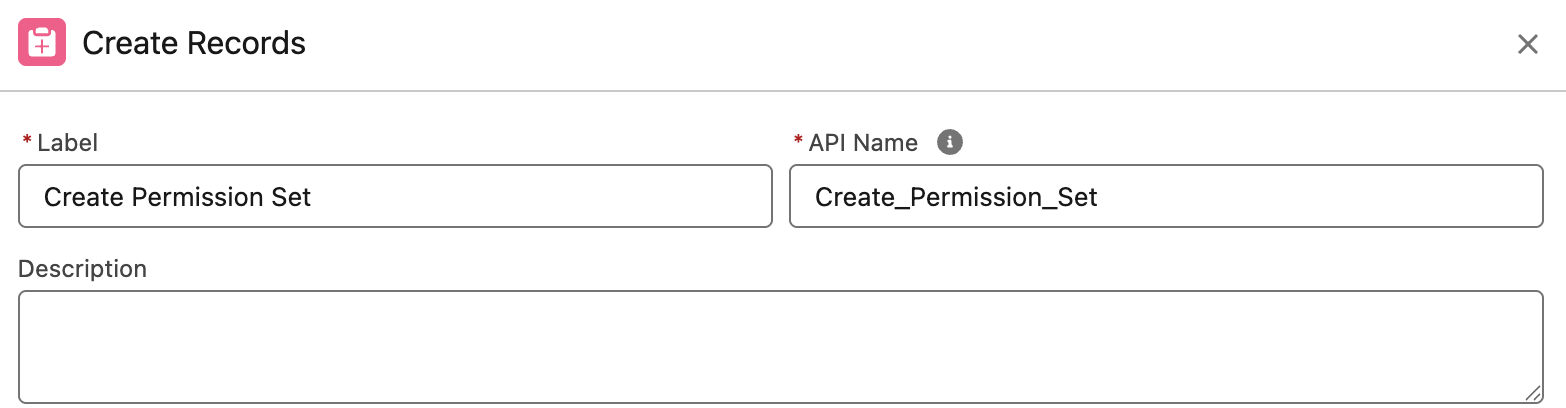Click empty space after API Name text
This screenshot has width=1566, height=408.
[1320, 196]
